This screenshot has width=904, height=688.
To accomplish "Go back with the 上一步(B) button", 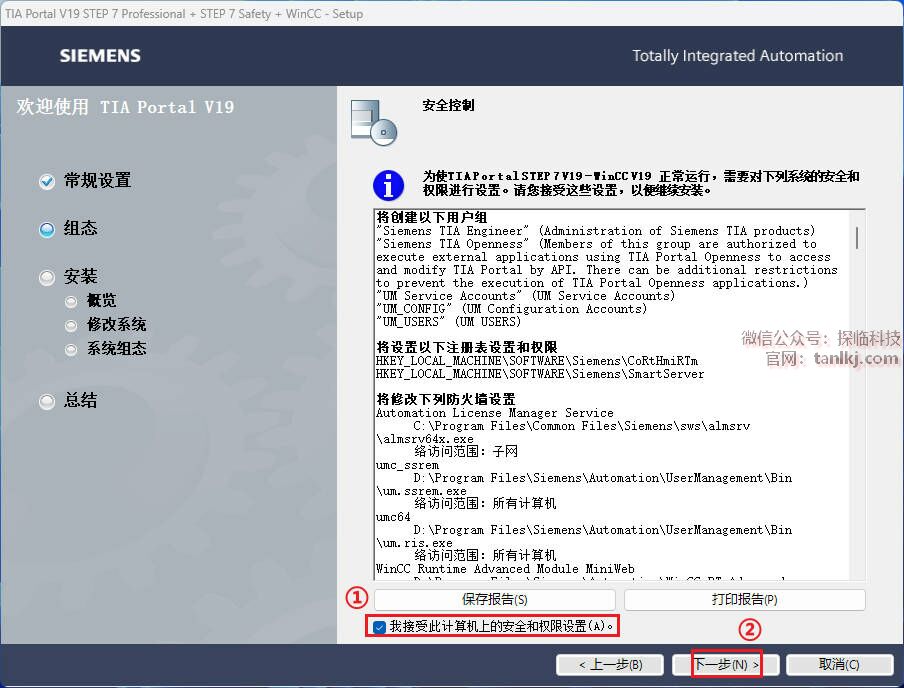I will pos(611,665).
